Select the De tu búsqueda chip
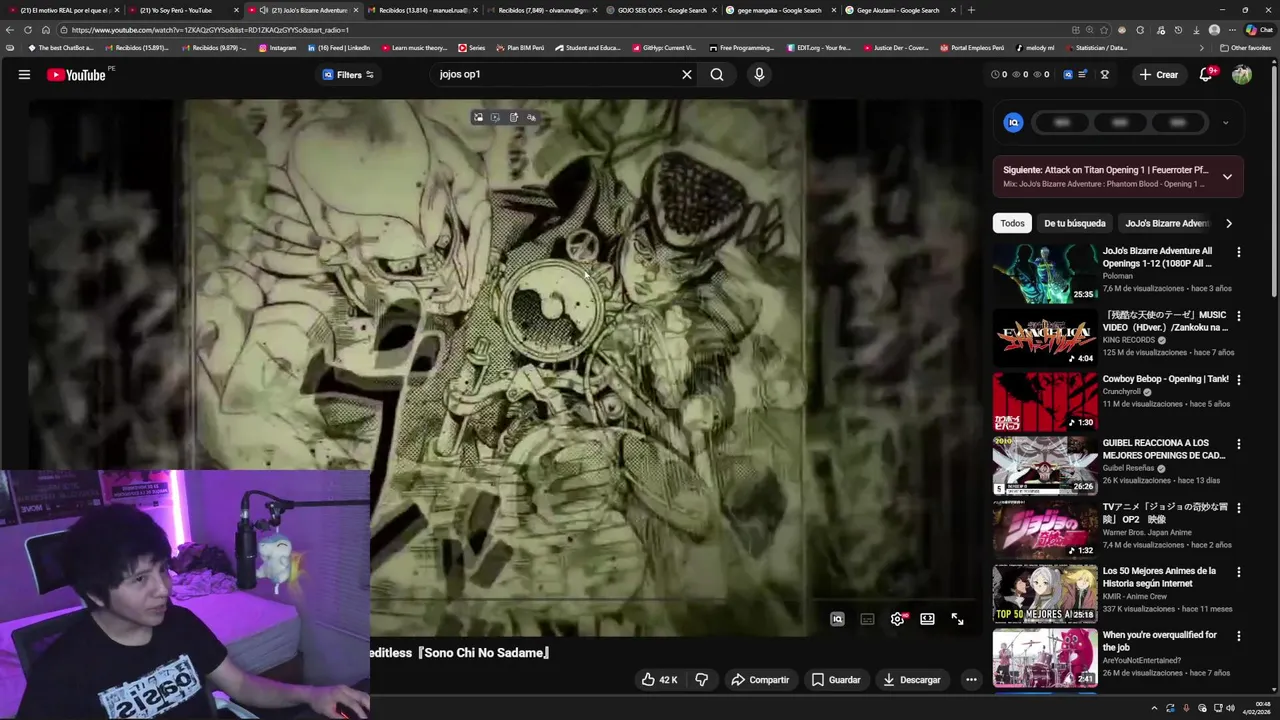Image resolution: width=1280 pixels, height=720 pixels. coord(1074,223)
